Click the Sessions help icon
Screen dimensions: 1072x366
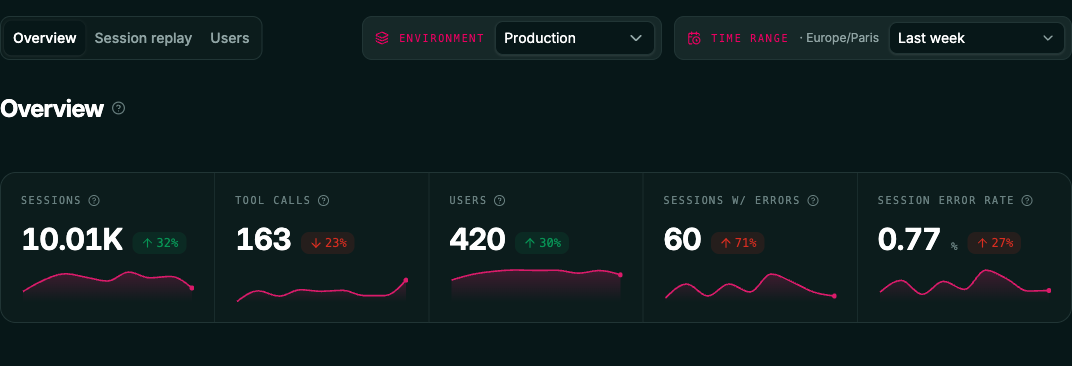pos(94,200)
